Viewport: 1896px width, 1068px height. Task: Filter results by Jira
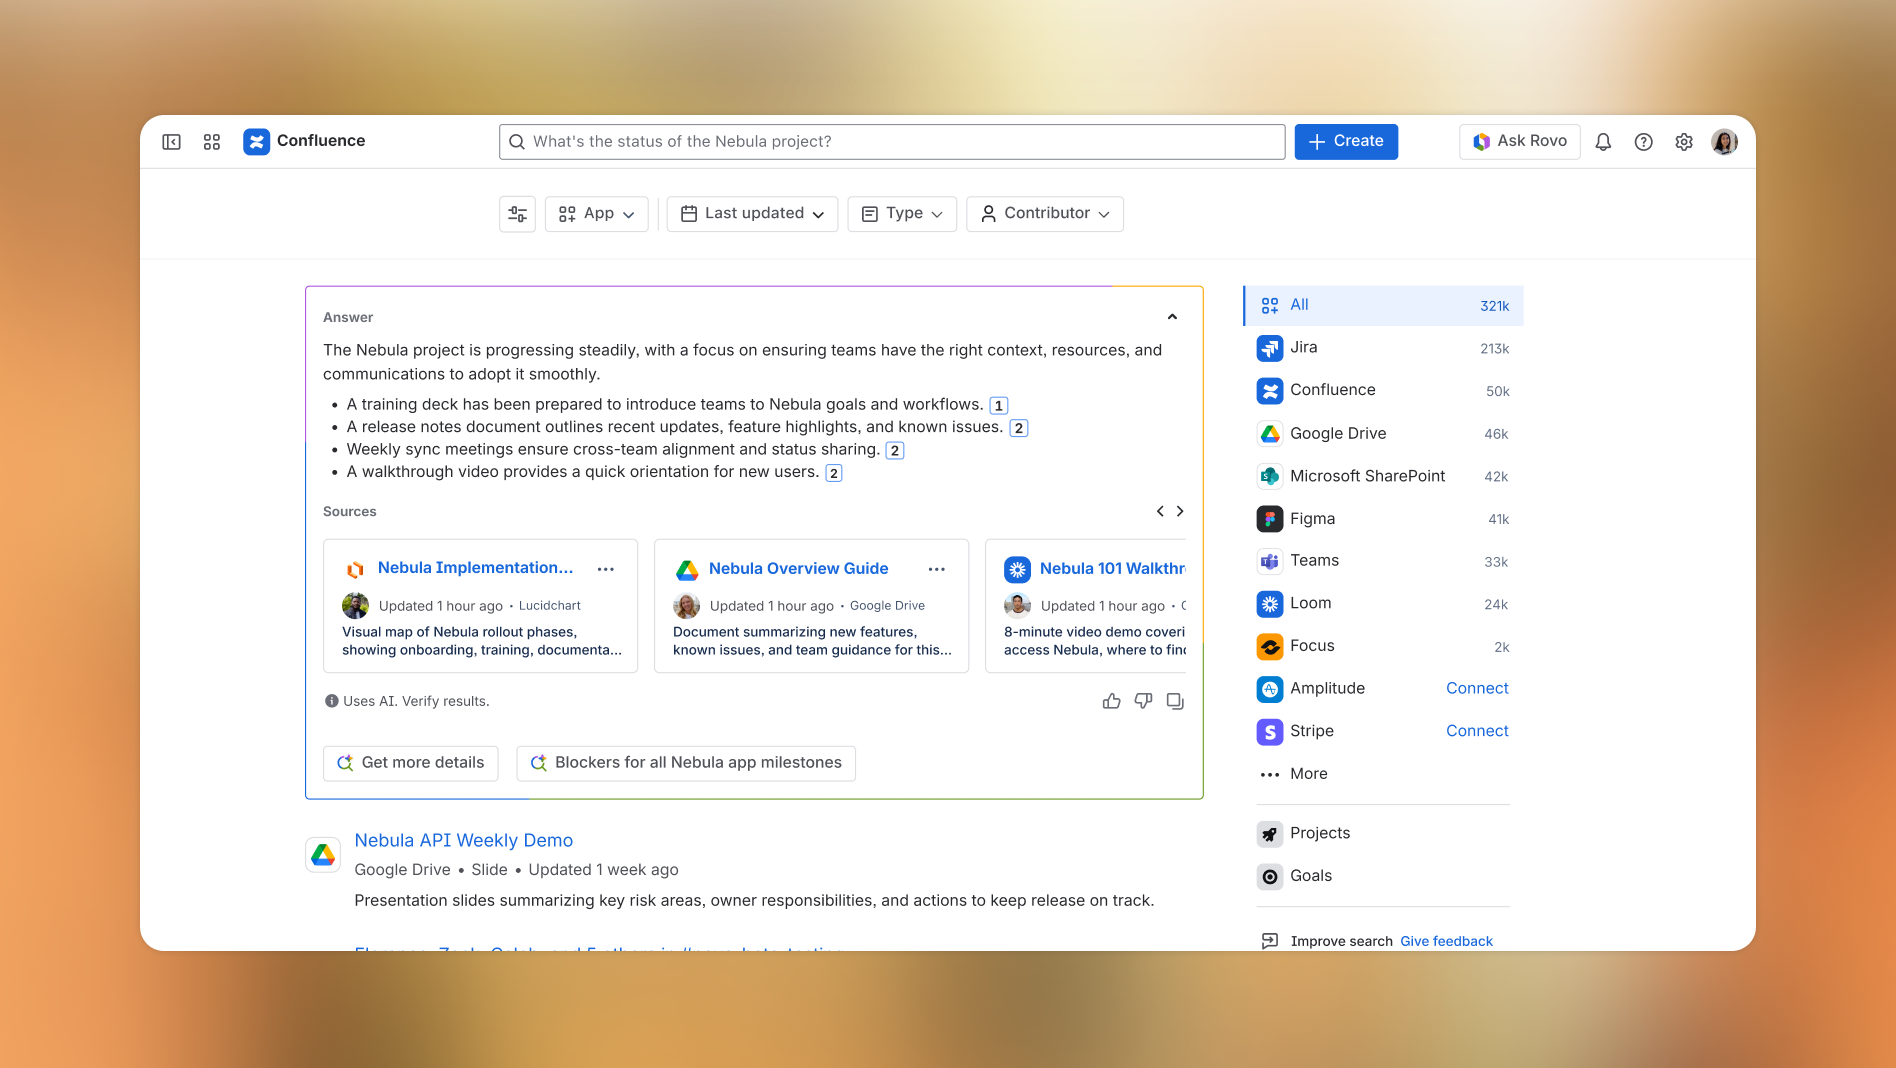(x=1383, y=348)
